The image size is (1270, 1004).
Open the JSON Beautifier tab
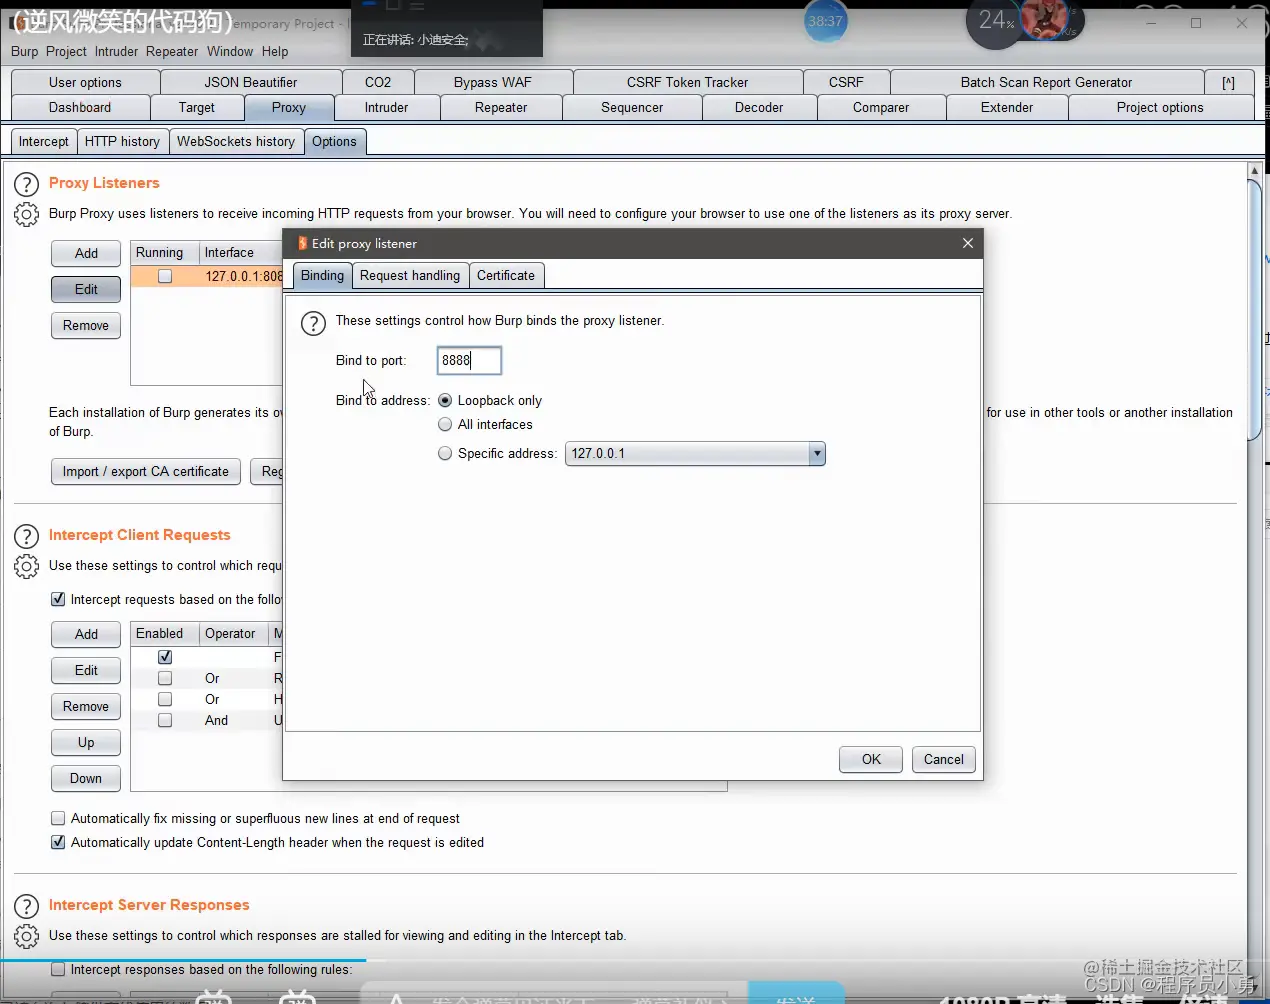click(251, 82)
